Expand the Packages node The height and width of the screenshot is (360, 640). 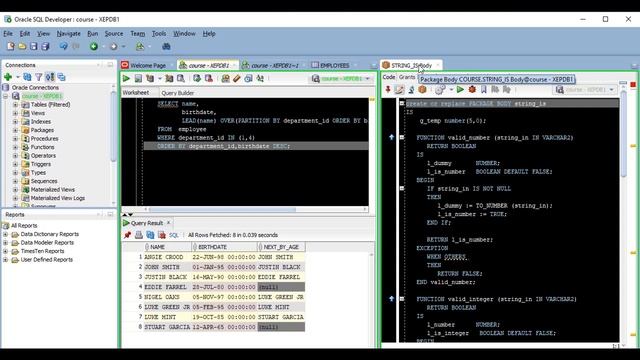coord(15,130)
